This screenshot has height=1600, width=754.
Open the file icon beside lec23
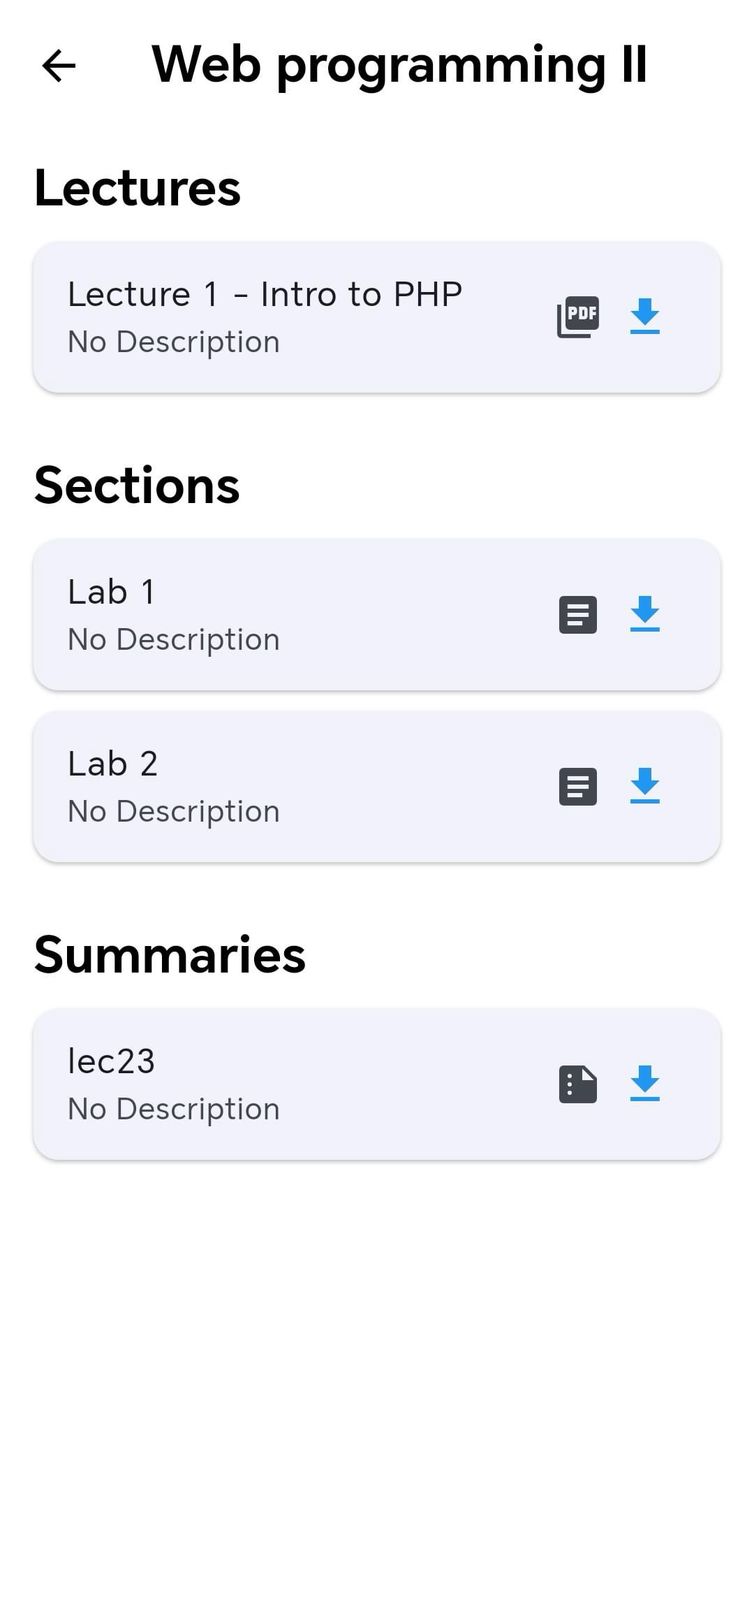pyautogui.click(x=578, y=1083)
